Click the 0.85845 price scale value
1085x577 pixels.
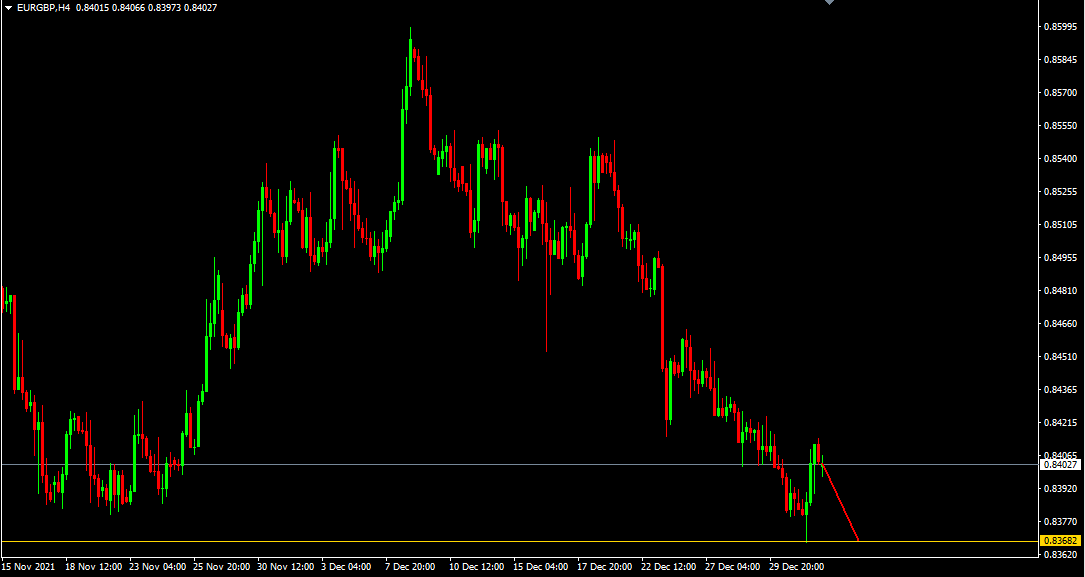pyautogui.click(x=1061, y=59)
